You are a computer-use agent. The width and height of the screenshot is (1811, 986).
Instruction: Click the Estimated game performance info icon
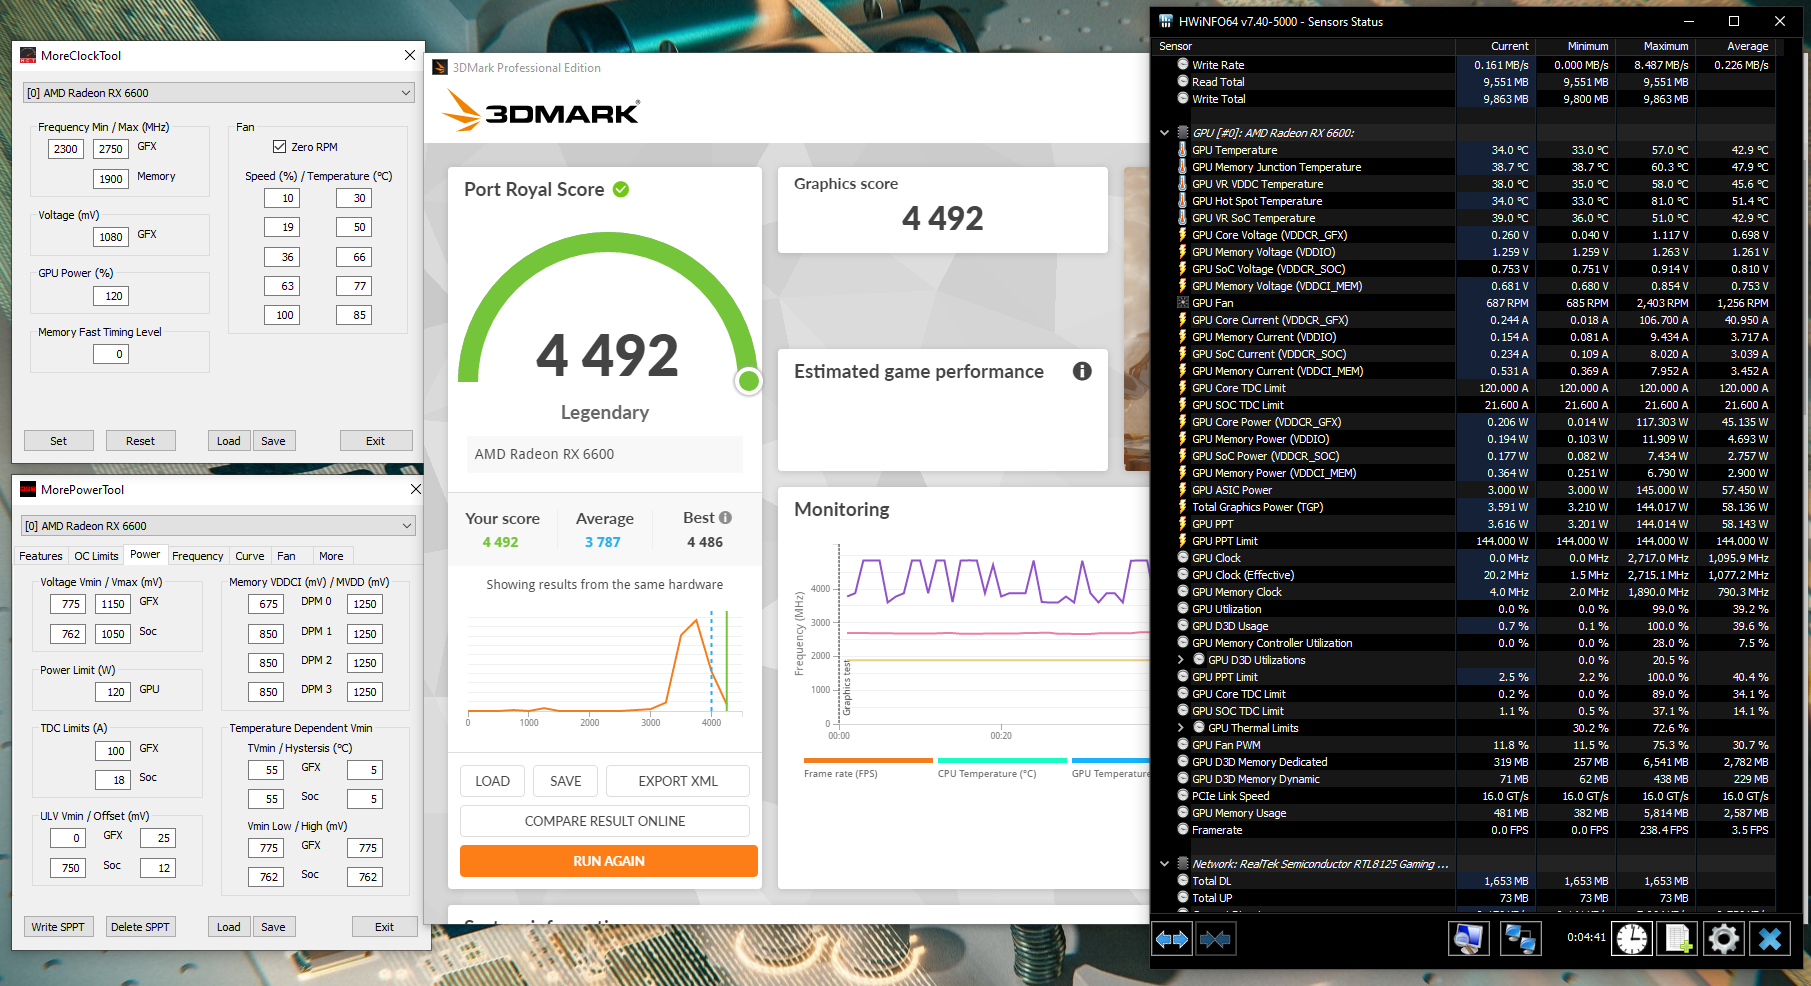tap(1082, 371)
